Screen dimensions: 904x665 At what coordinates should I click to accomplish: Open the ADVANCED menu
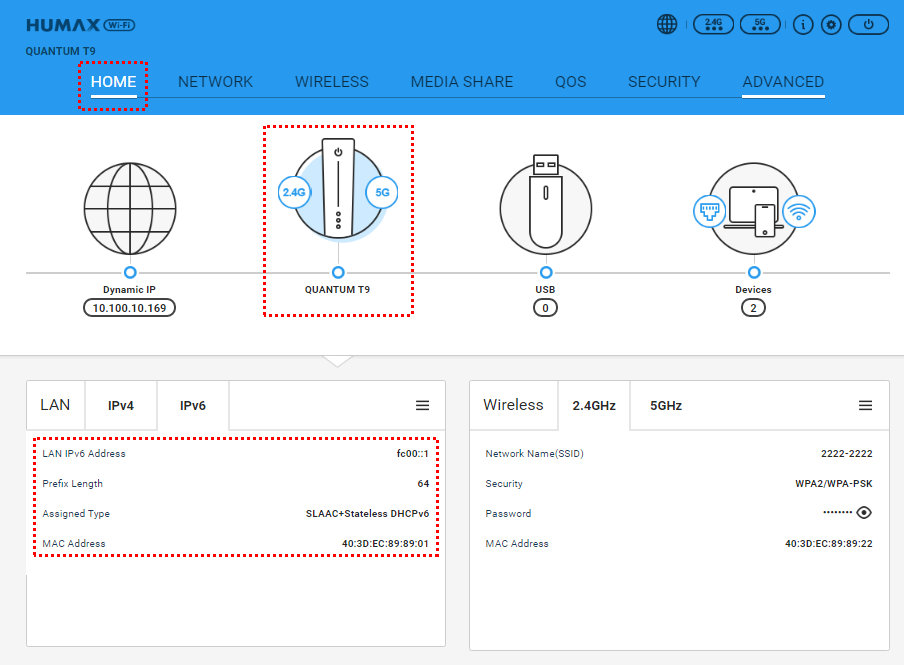pyautogui.click(x=783, y=82)
